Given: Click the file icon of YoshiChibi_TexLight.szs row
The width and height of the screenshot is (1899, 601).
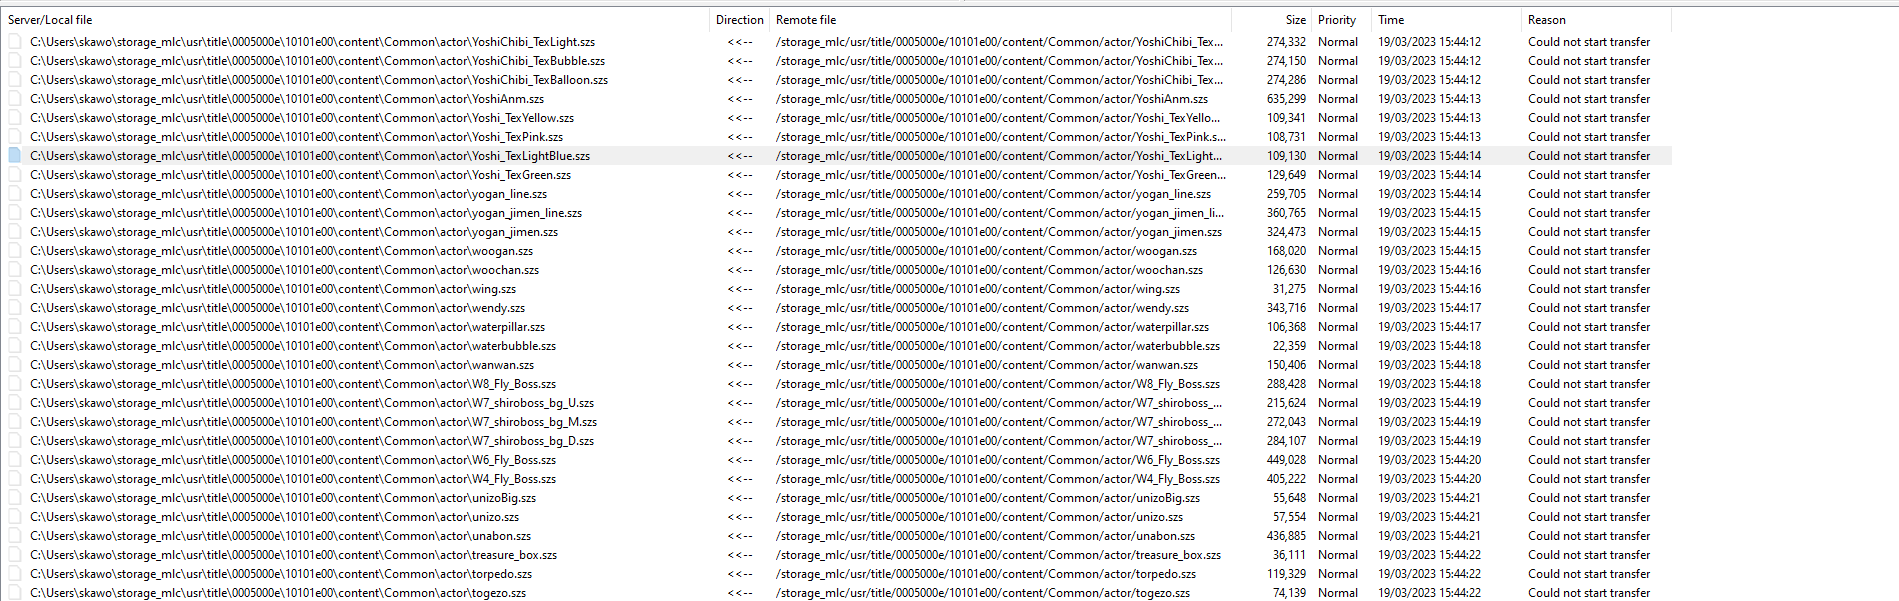Looking at the screenshot, I should pyautogui.click(x=15, y=42).
